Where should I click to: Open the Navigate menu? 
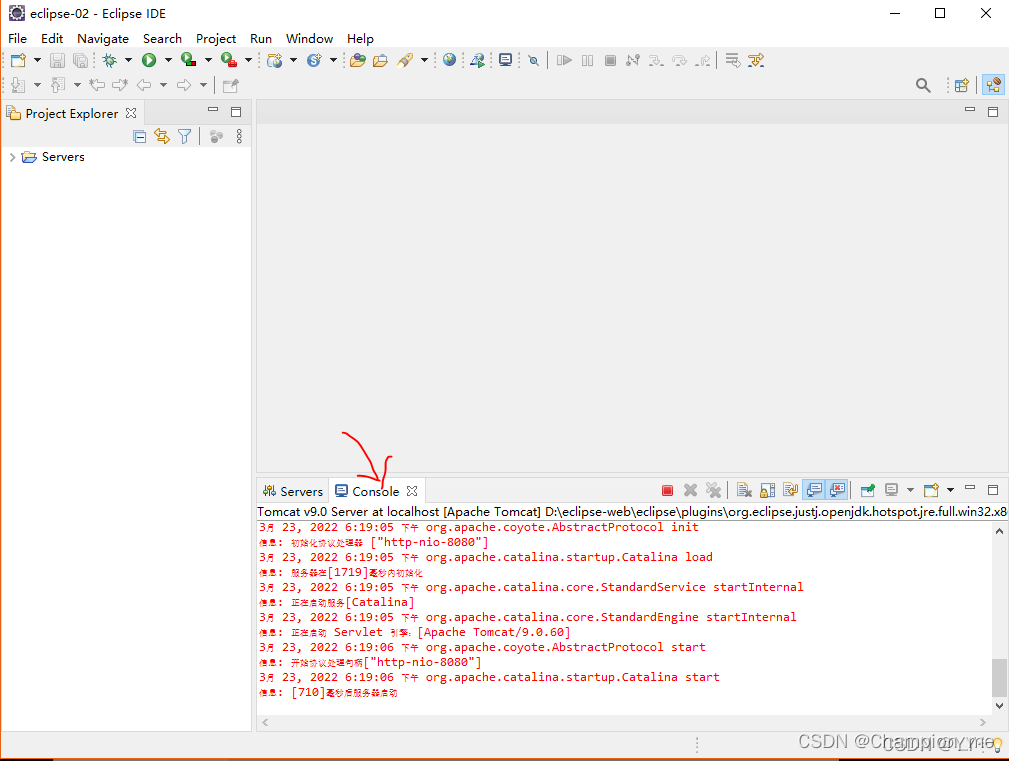pos(103,39)
